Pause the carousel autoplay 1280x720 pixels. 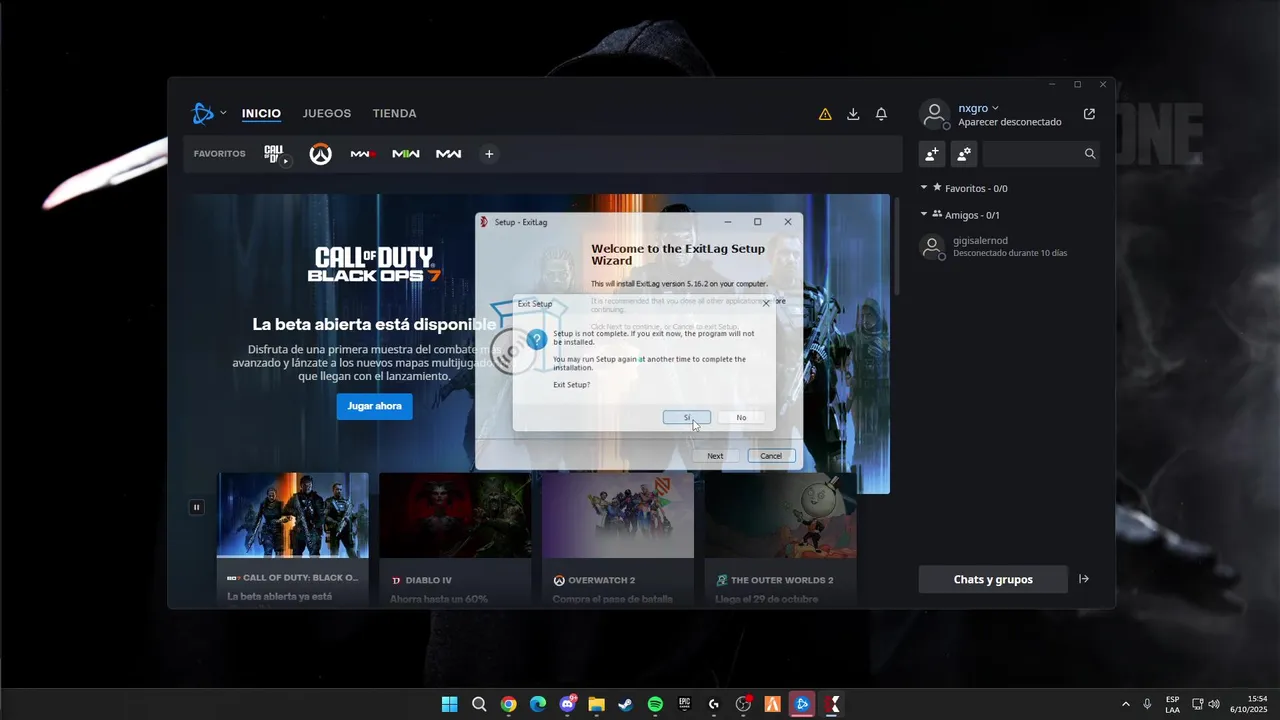coord(196,507)
